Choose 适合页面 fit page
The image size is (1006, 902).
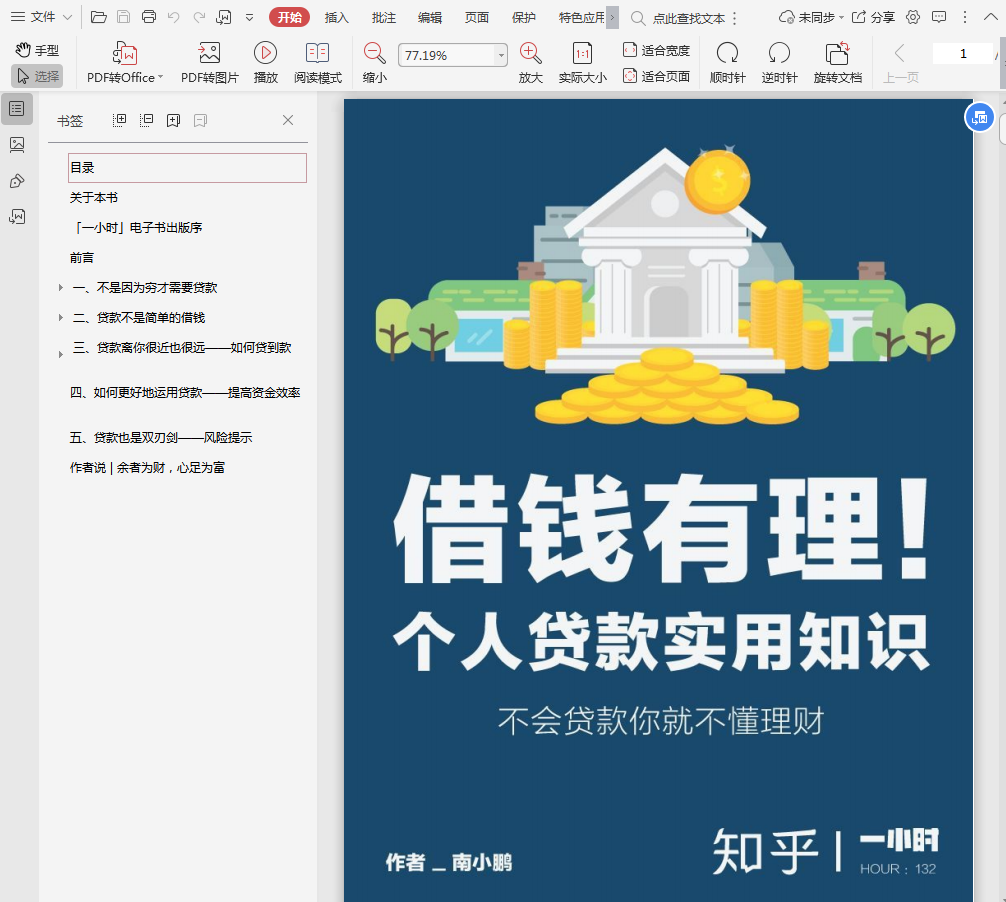(x=656, y=76)
